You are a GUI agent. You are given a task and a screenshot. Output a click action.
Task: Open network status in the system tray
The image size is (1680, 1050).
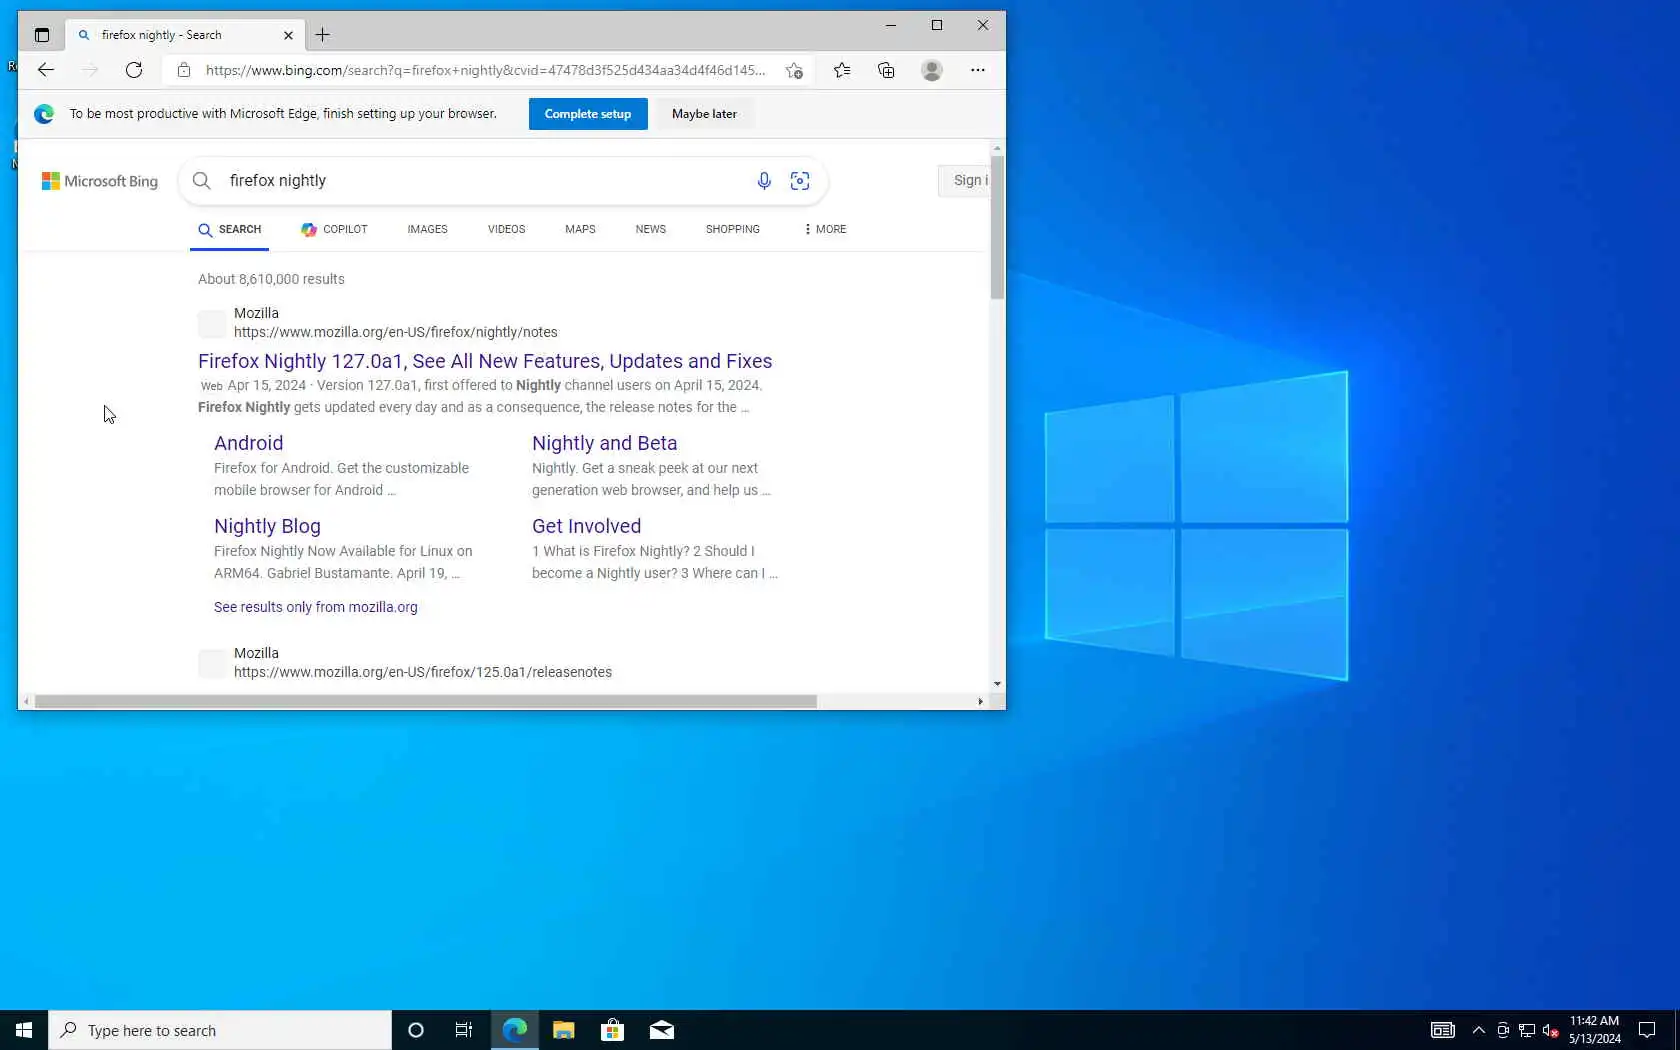[1527, 1030]
